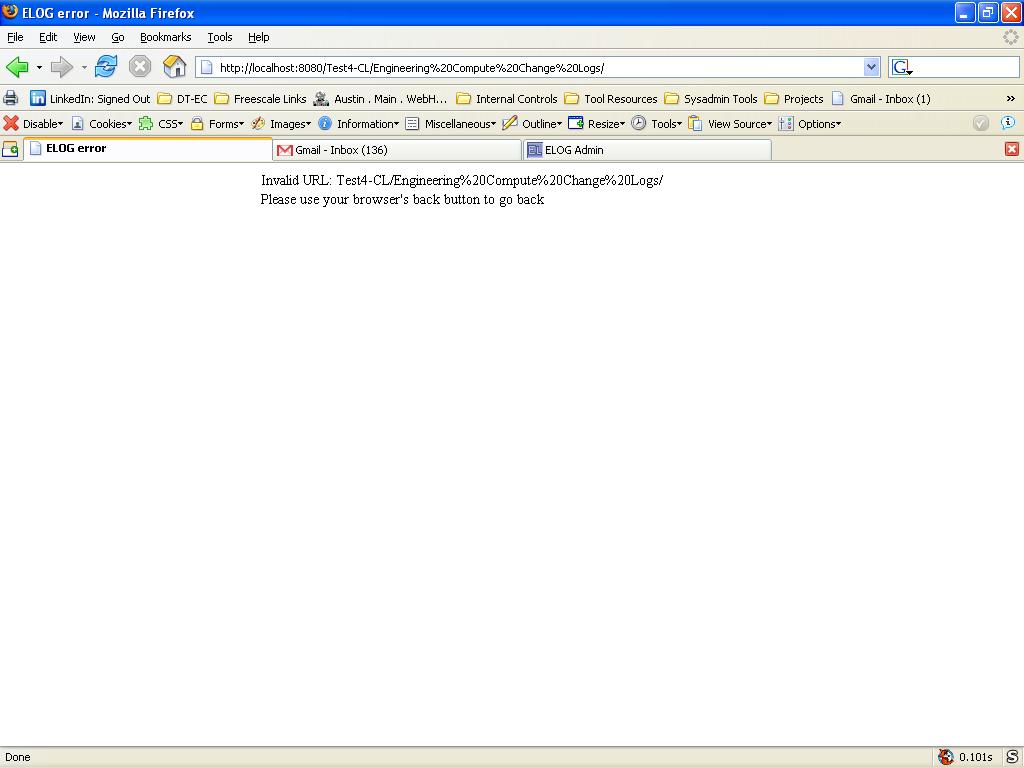Image resolution: width=1024 pixels, height=768 pixels.
Task: Open the Freescale Links bookmark folder
Action: click(x=261, y=99)
